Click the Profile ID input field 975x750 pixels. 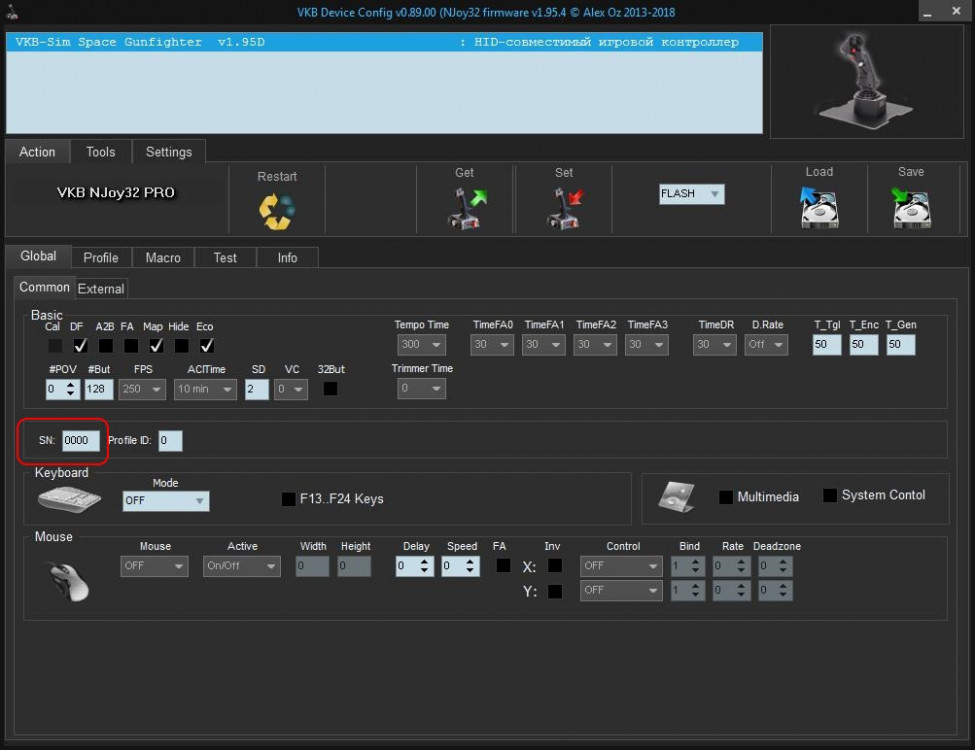[x=170, y=441]
